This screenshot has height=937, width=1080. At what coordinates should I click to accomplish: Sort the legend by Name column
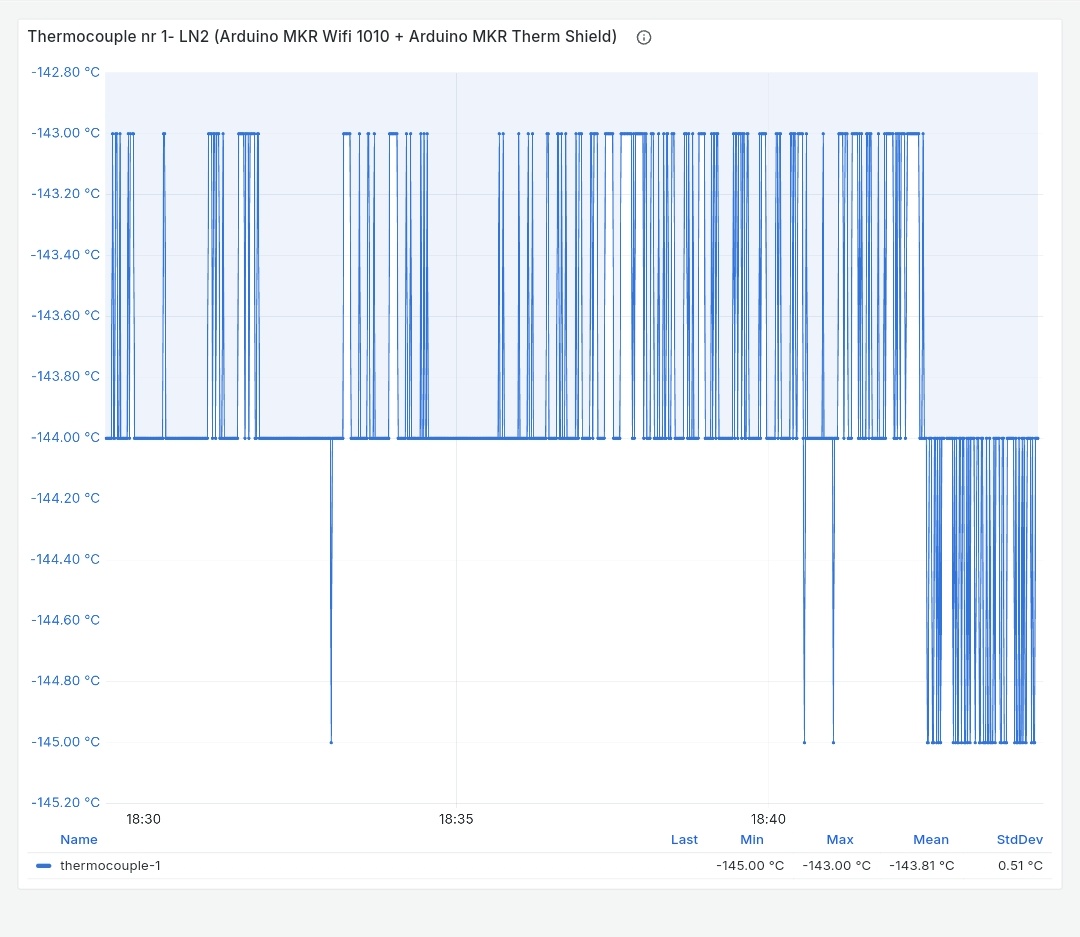79,840
